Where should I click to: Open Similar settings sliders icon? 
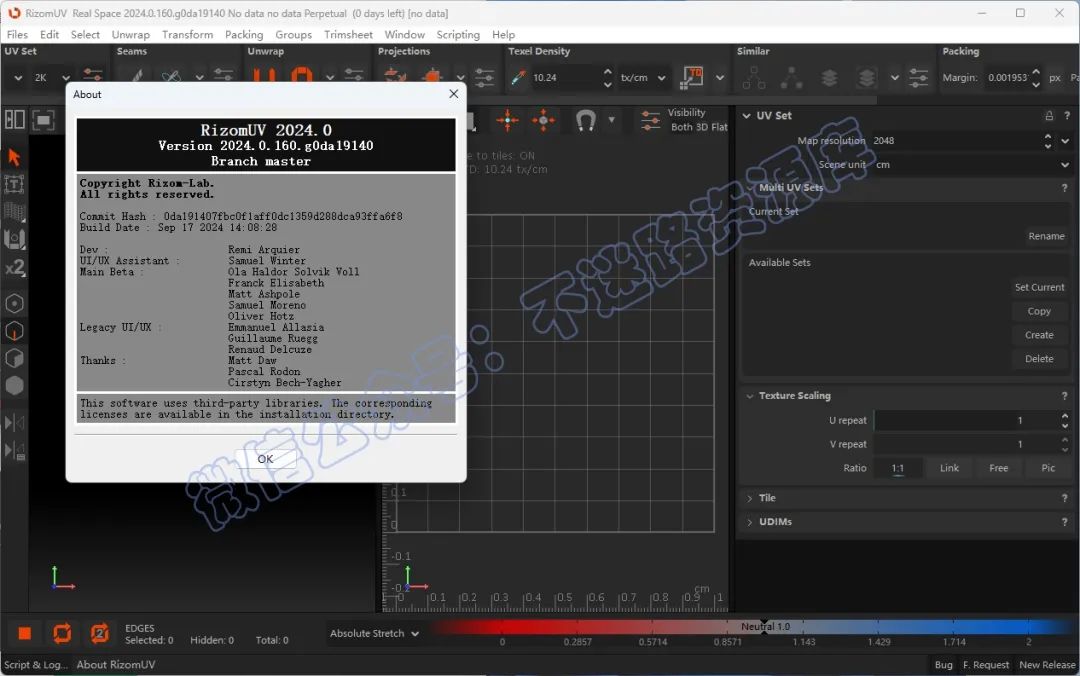[x=919, y=77]
